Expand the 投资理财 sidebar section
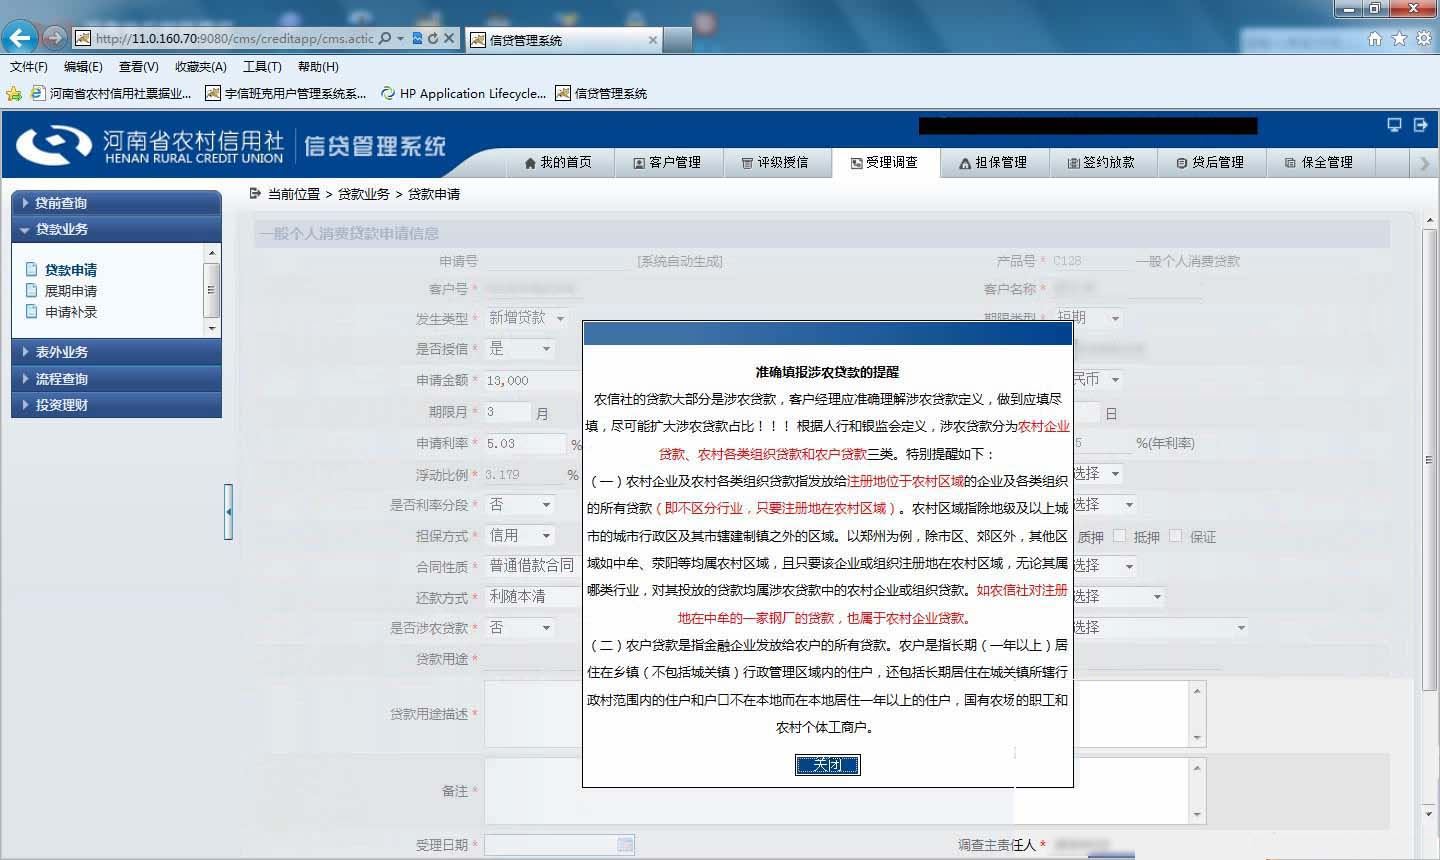 coord(116,405)
